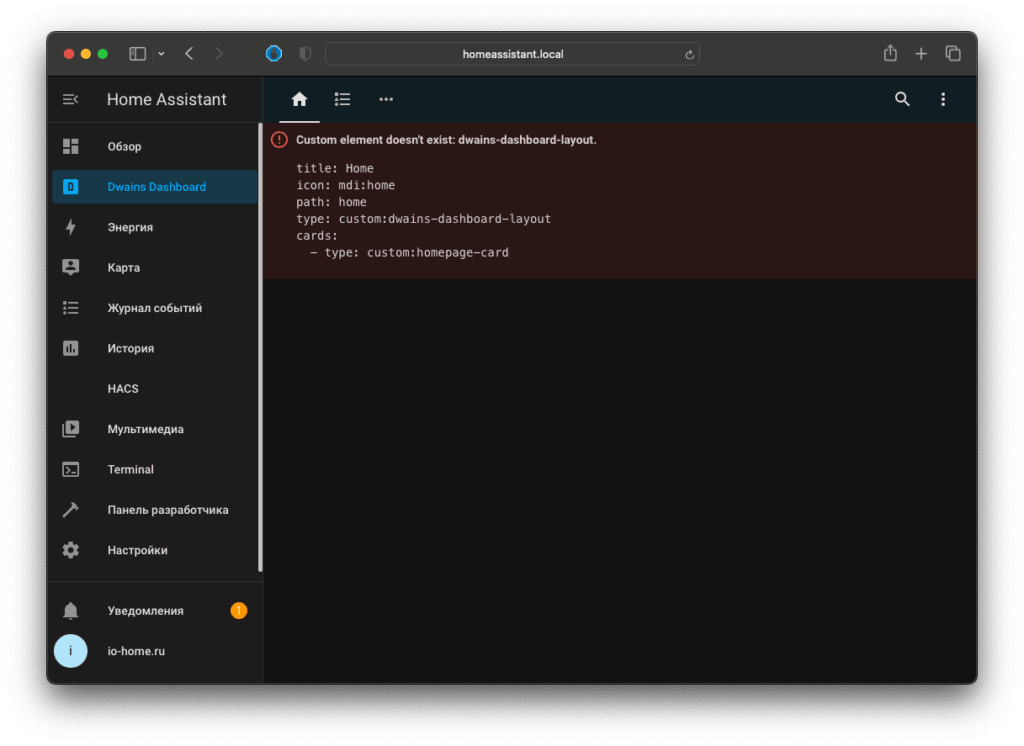Open the История chart icon
The width and height of the screenshot is (1024, 746).
pyautogui.click(x=71, y=348)
